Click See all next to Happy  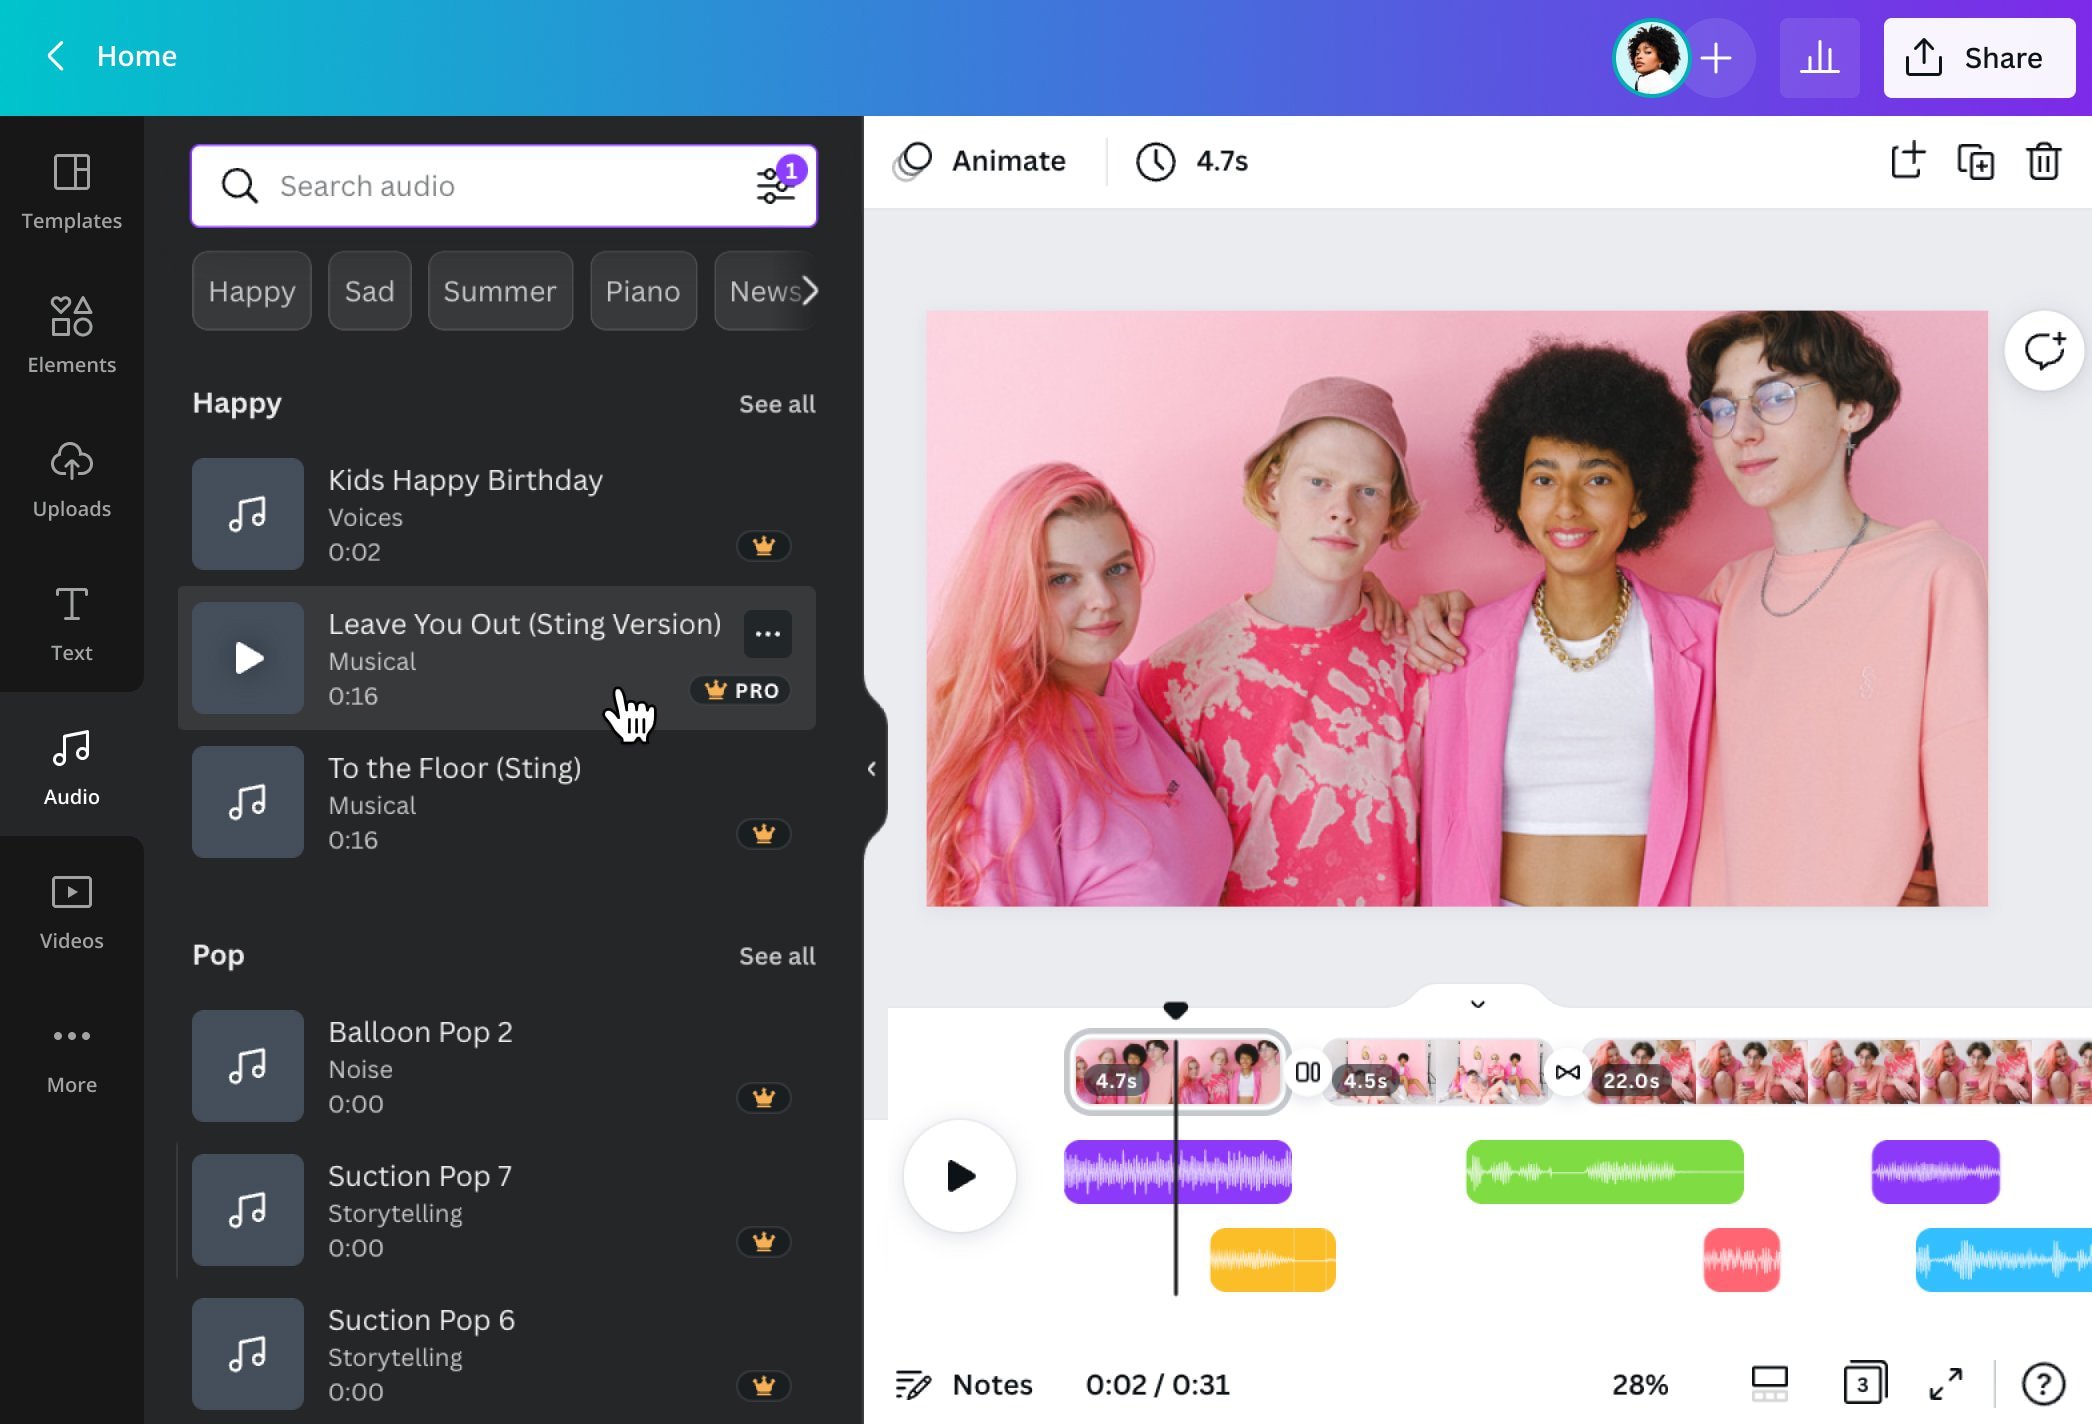click(x=777, y=404)
